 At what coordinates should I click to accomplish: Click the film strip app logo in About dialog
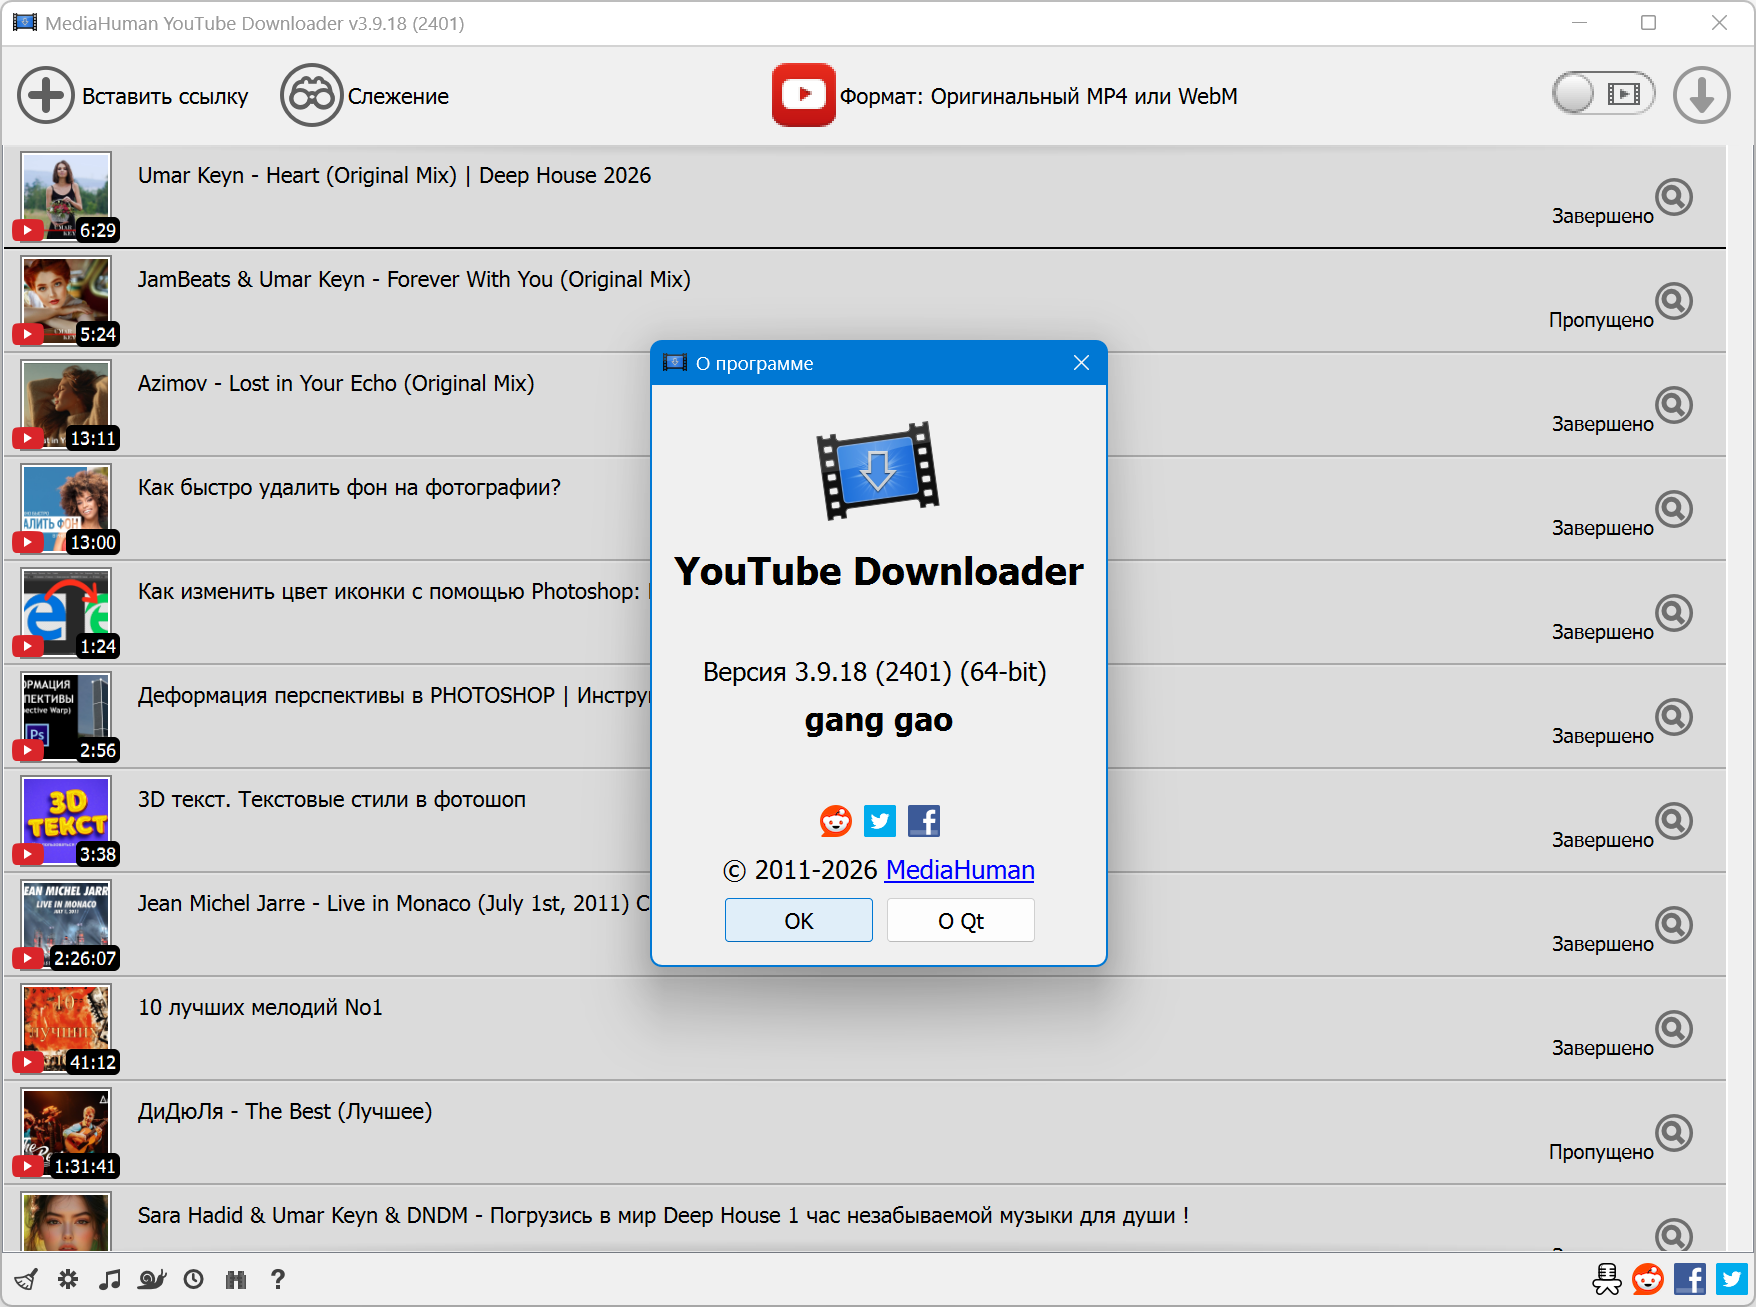(x=878, y=470)
